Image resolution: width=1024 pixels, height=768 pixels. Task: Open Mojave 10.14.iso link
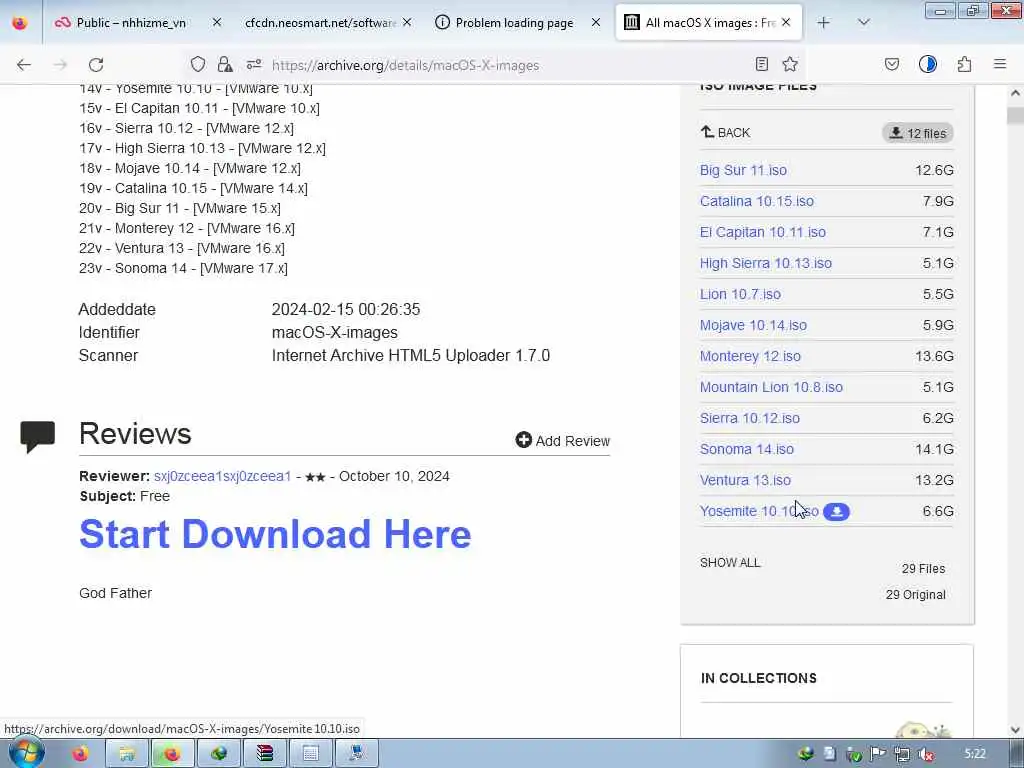tap(753, 325)
